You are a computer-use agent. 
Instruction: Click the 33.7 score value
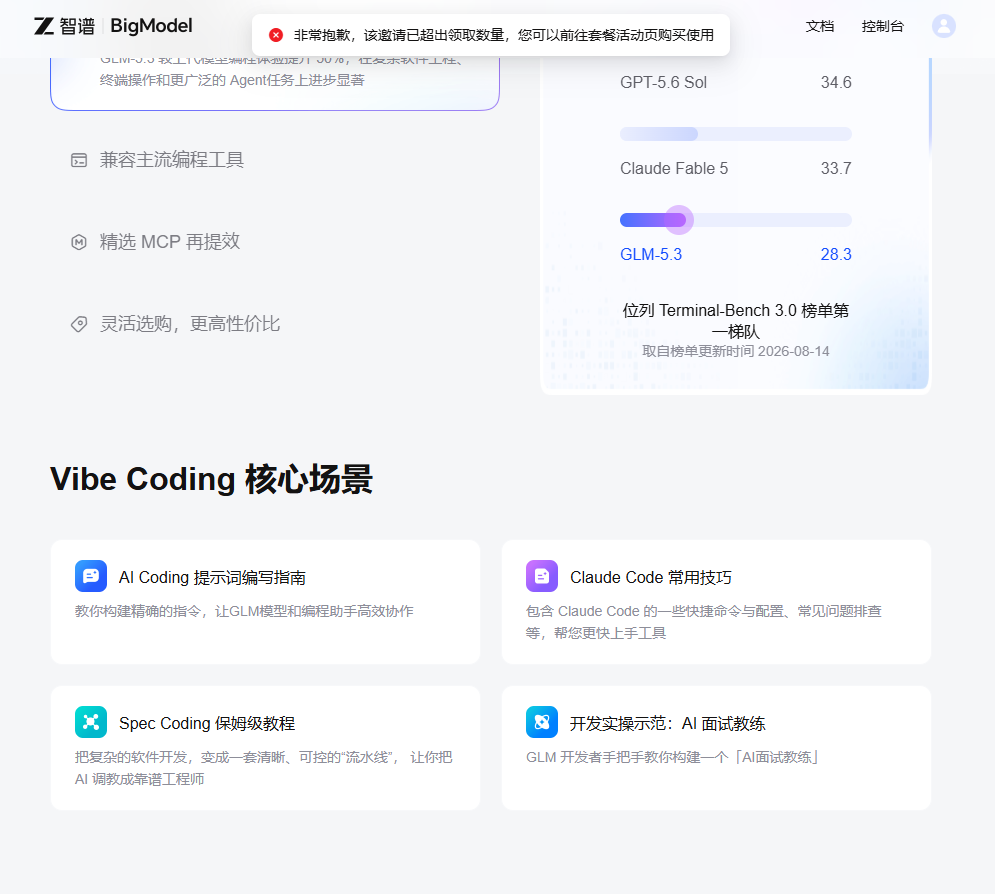click(836, 168)
